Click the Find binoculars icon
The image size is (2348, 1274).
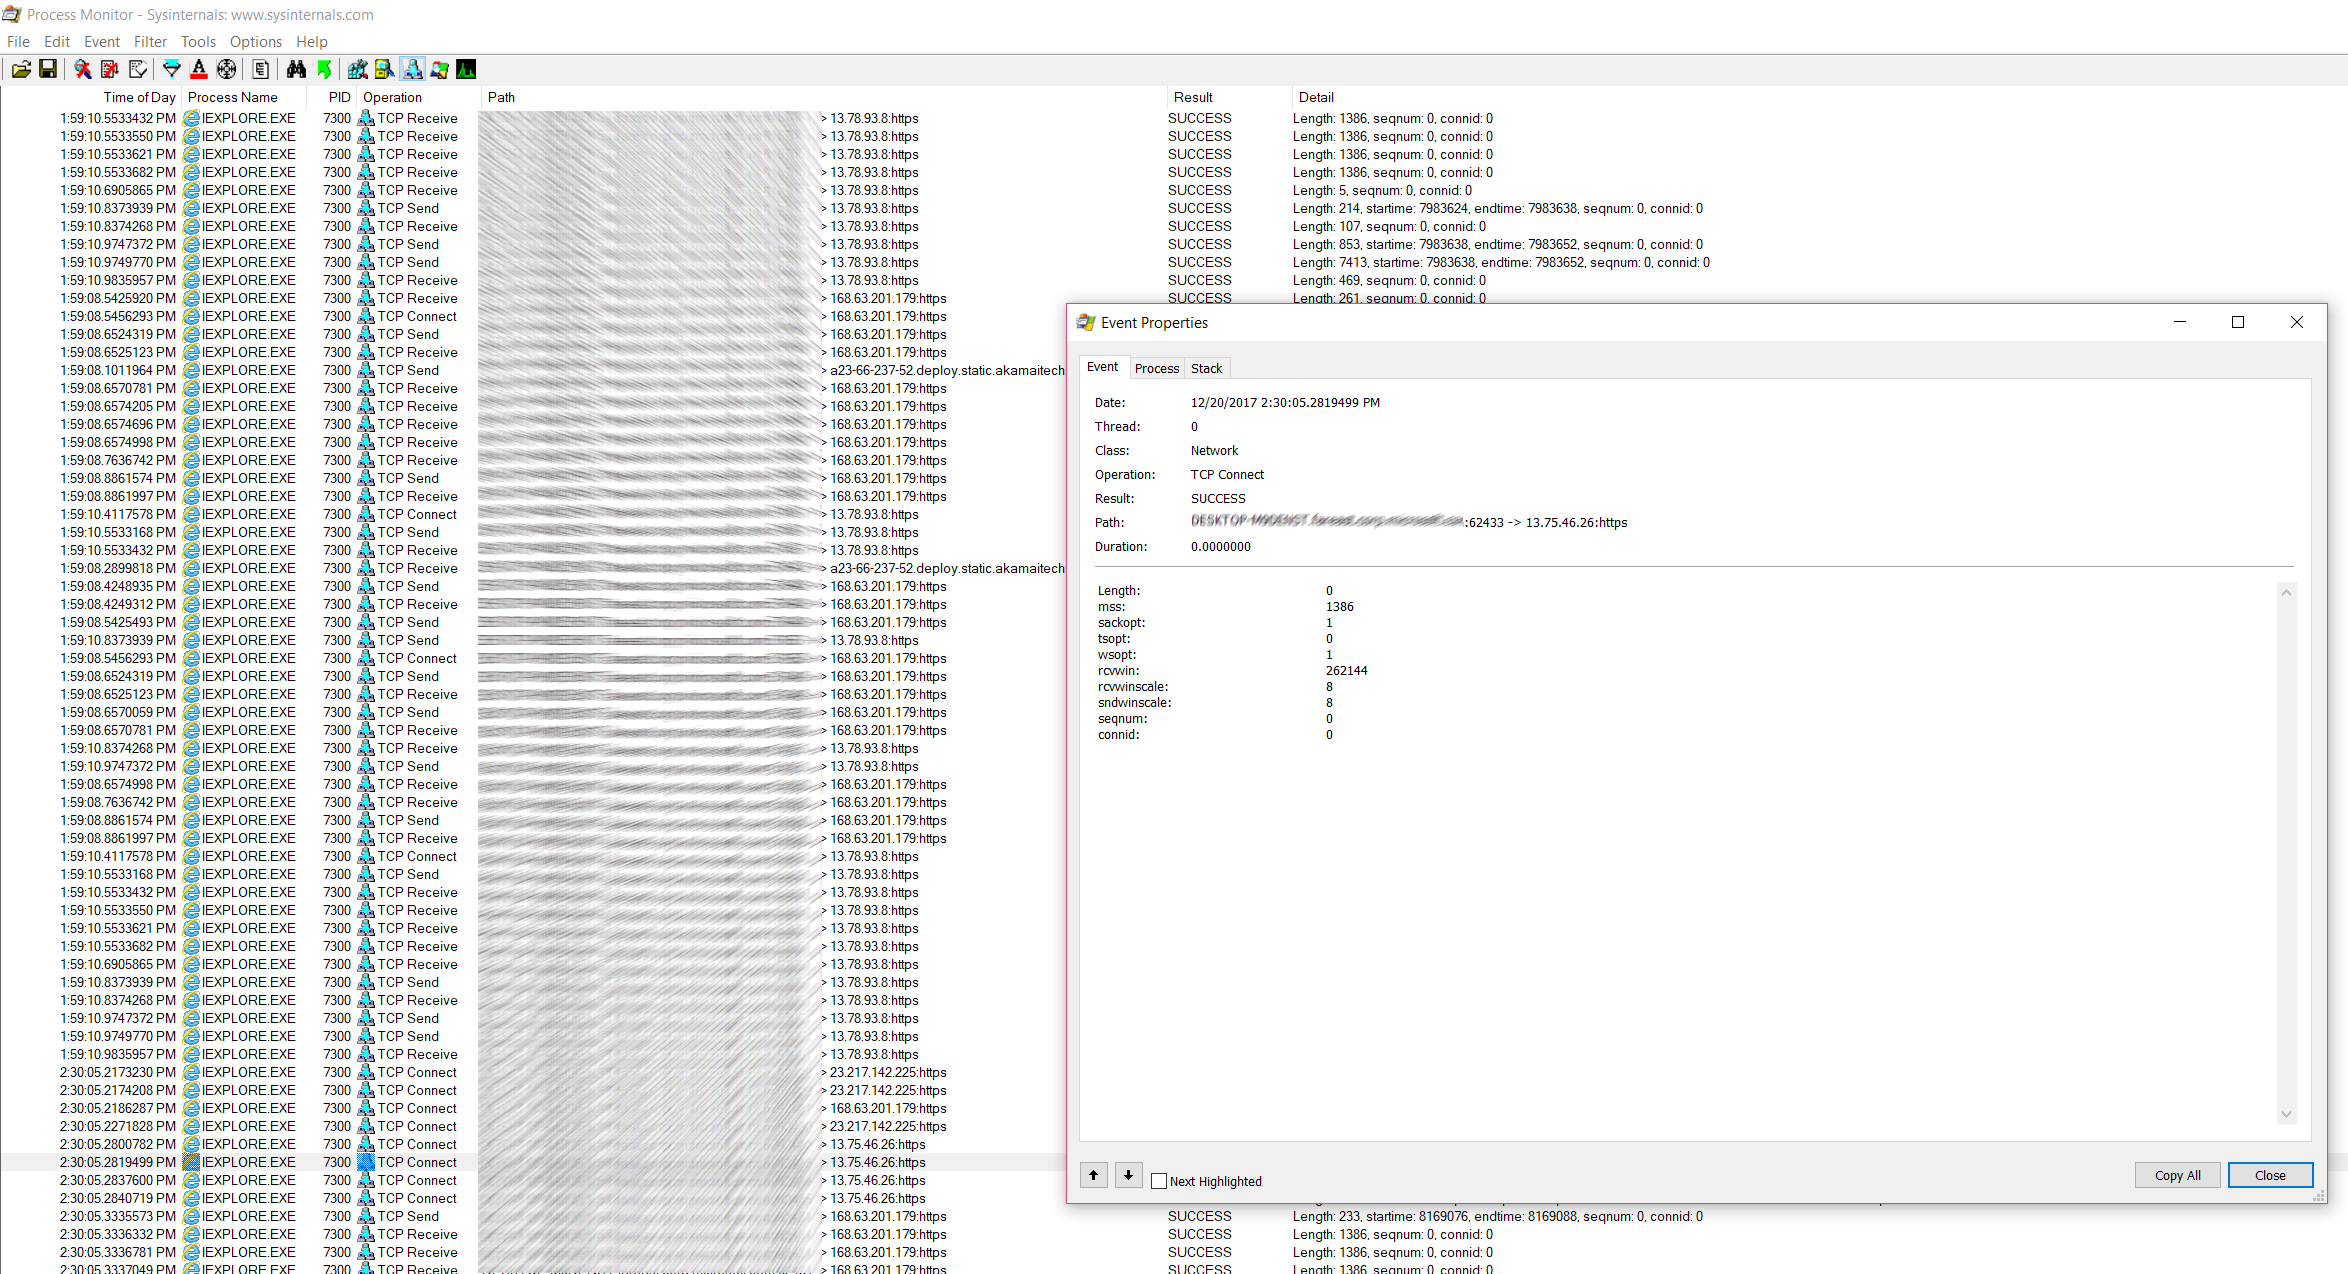pyautogui.click(x=296, y=69)
